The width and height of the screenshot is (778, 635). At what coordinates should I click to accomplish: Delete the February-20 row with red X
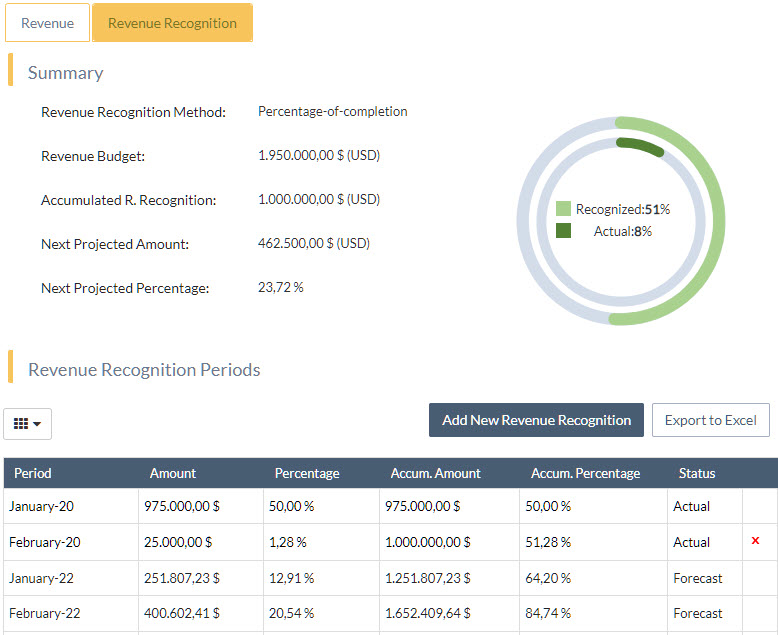pos(755,541)
